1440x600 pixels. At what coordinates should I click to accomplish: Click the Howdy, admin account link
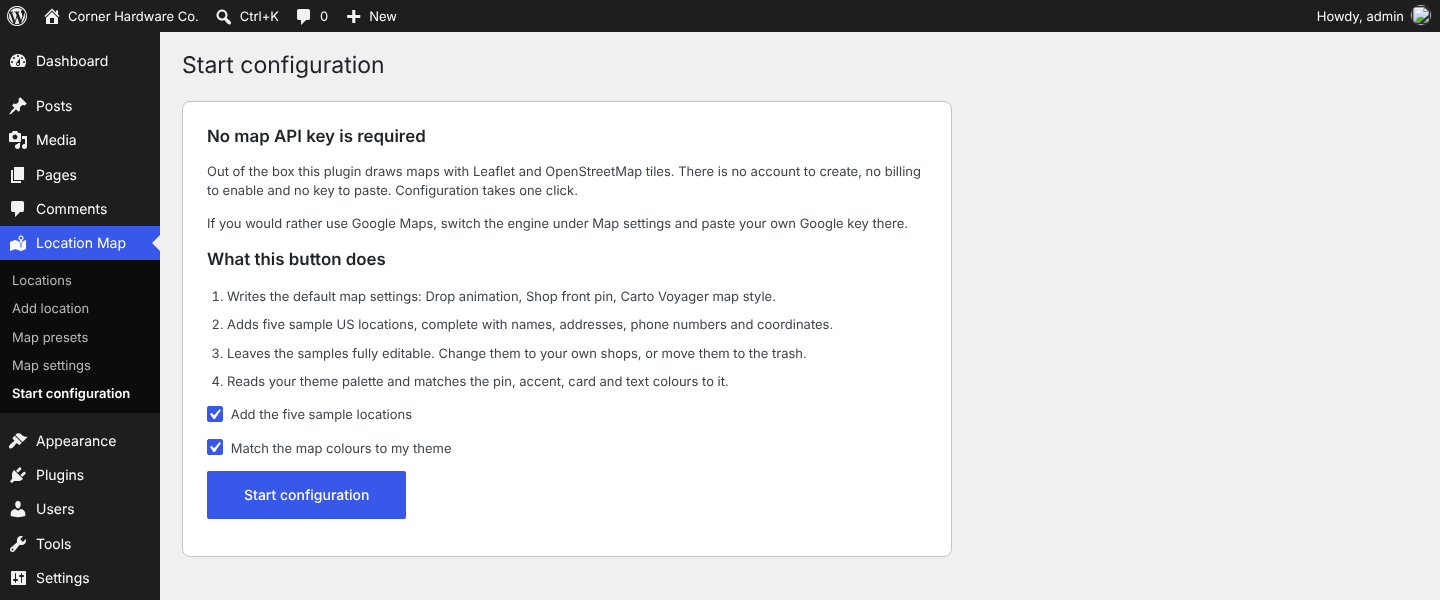(1360, 16)
